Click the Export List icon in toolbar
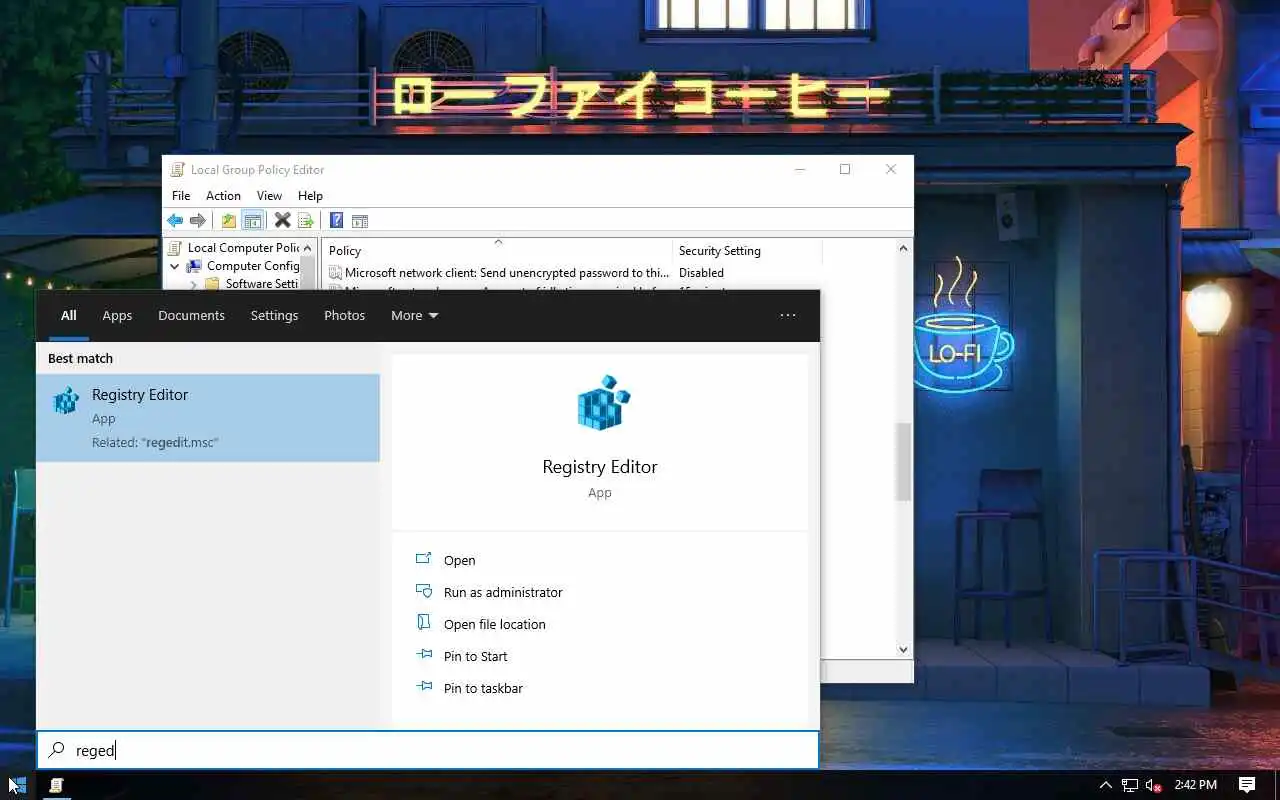 point(306,221)
